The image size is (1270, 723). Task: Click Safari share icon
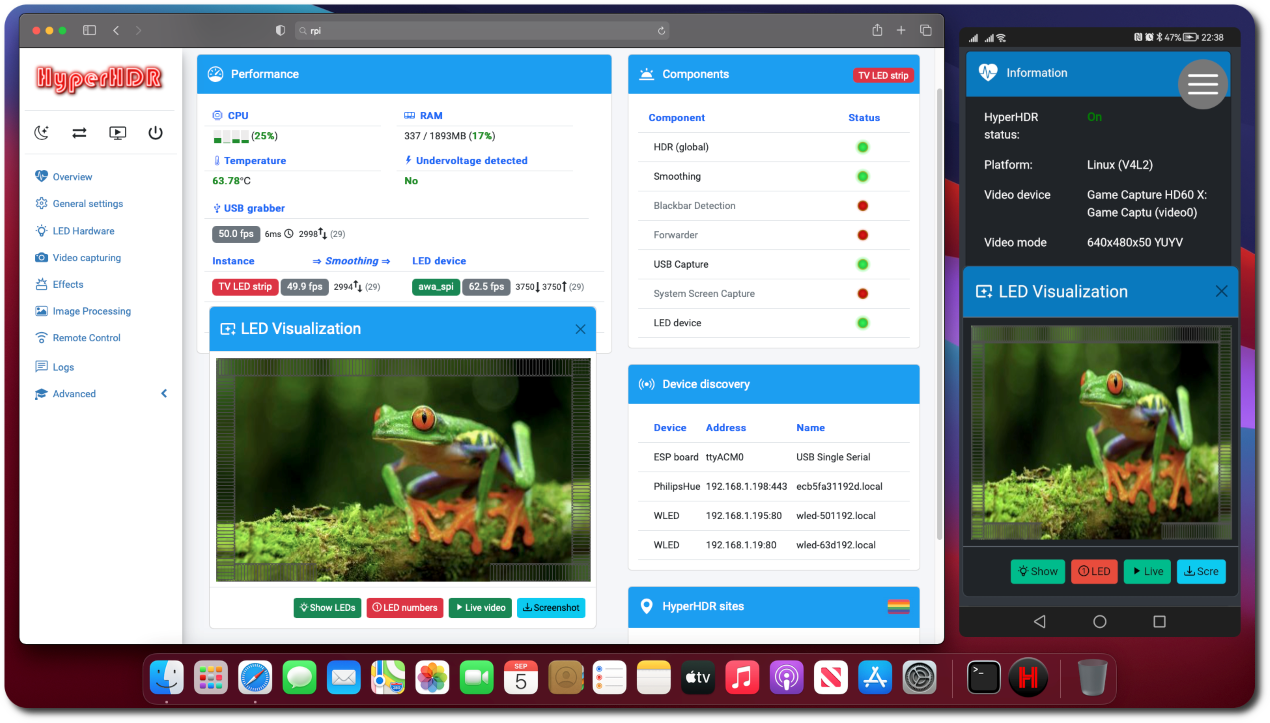coord(877,31)
